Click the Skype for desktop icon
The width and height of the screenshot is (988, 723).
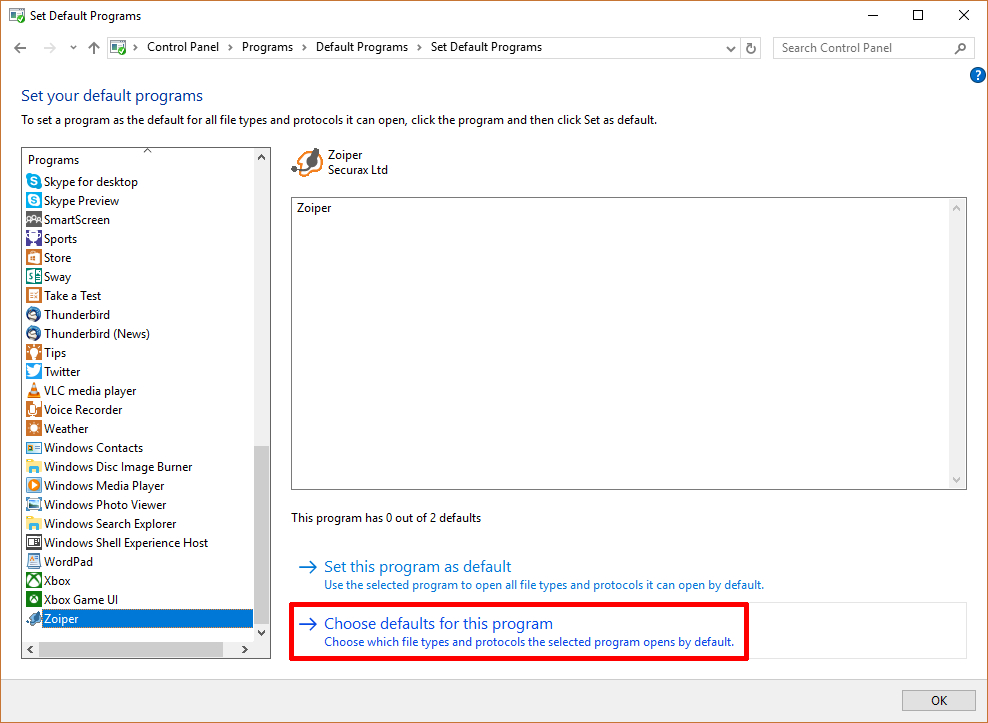[x=34, y=182]
